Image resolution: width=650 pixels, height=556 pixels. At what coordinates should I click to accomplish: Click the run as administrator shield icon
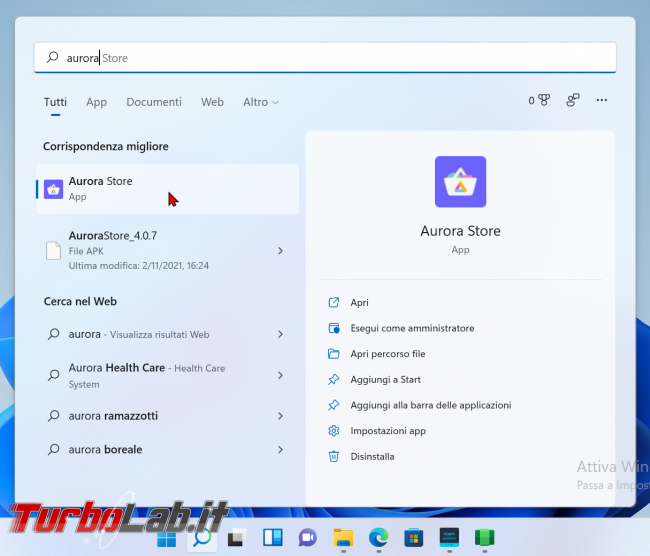[x=334, y=328]
